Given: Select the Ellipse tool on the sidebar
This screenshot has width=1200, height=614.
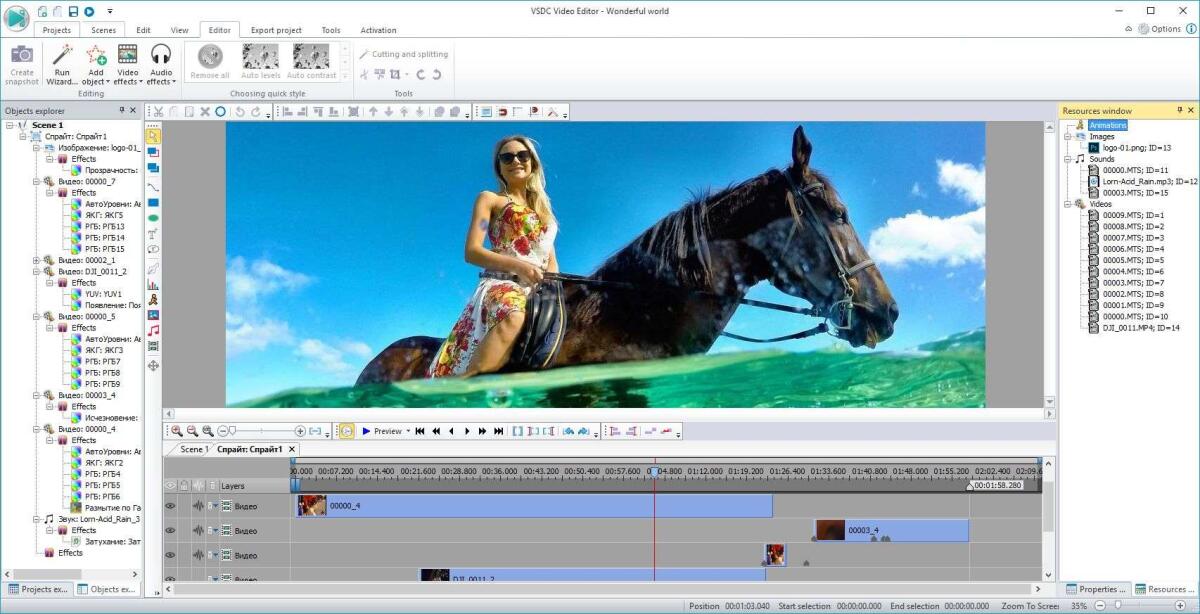Looking at the screenshot, I should tap(154, 219).
